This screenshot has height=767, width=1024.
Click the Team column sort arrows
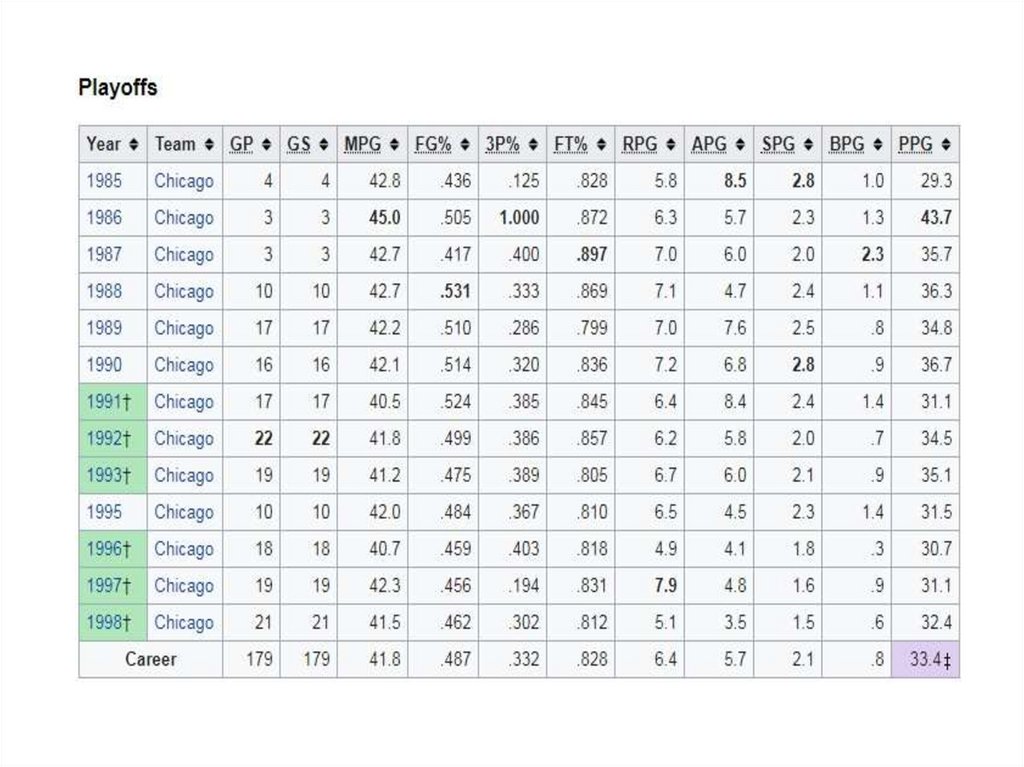point(208,144)
